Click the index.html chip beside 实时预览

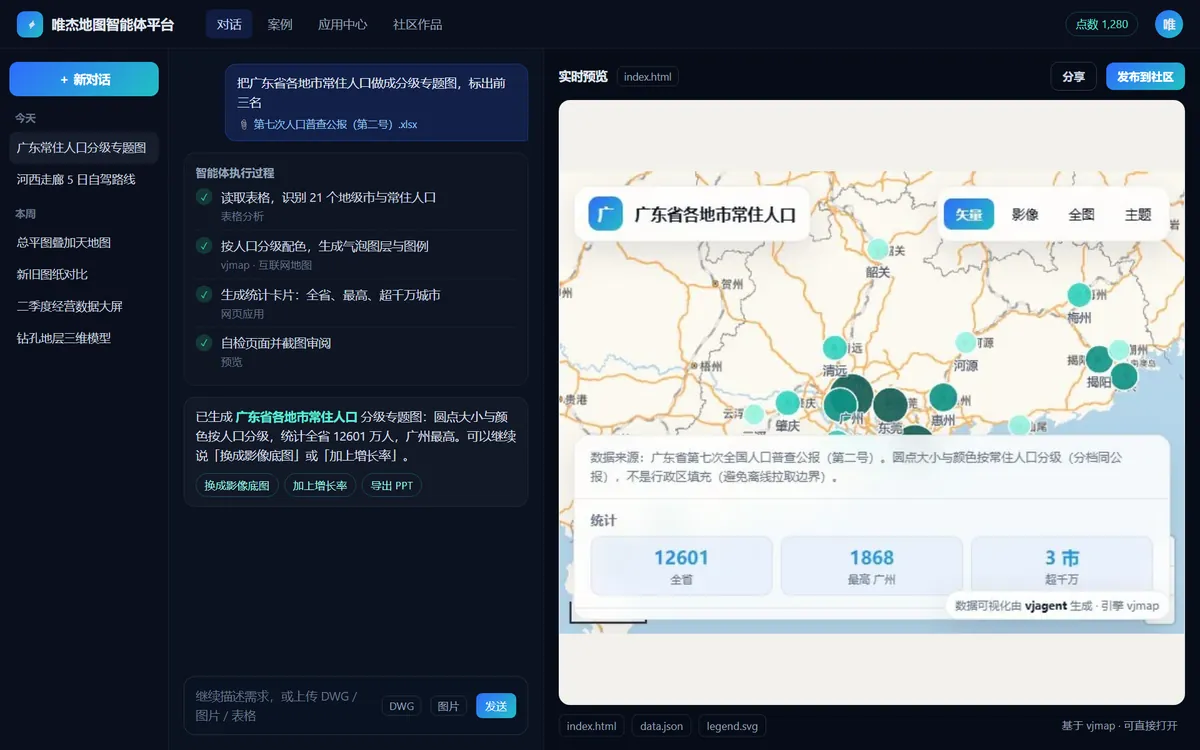coord(647,76)
